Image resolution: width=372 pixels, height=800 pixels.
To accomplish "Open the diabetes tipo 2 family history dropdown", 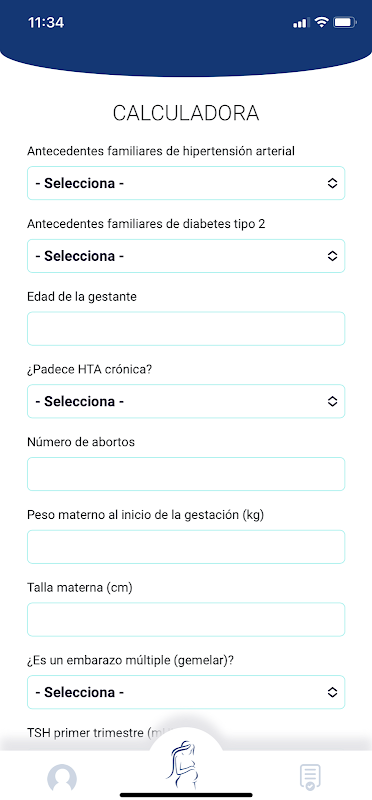I will coord(186,256).
